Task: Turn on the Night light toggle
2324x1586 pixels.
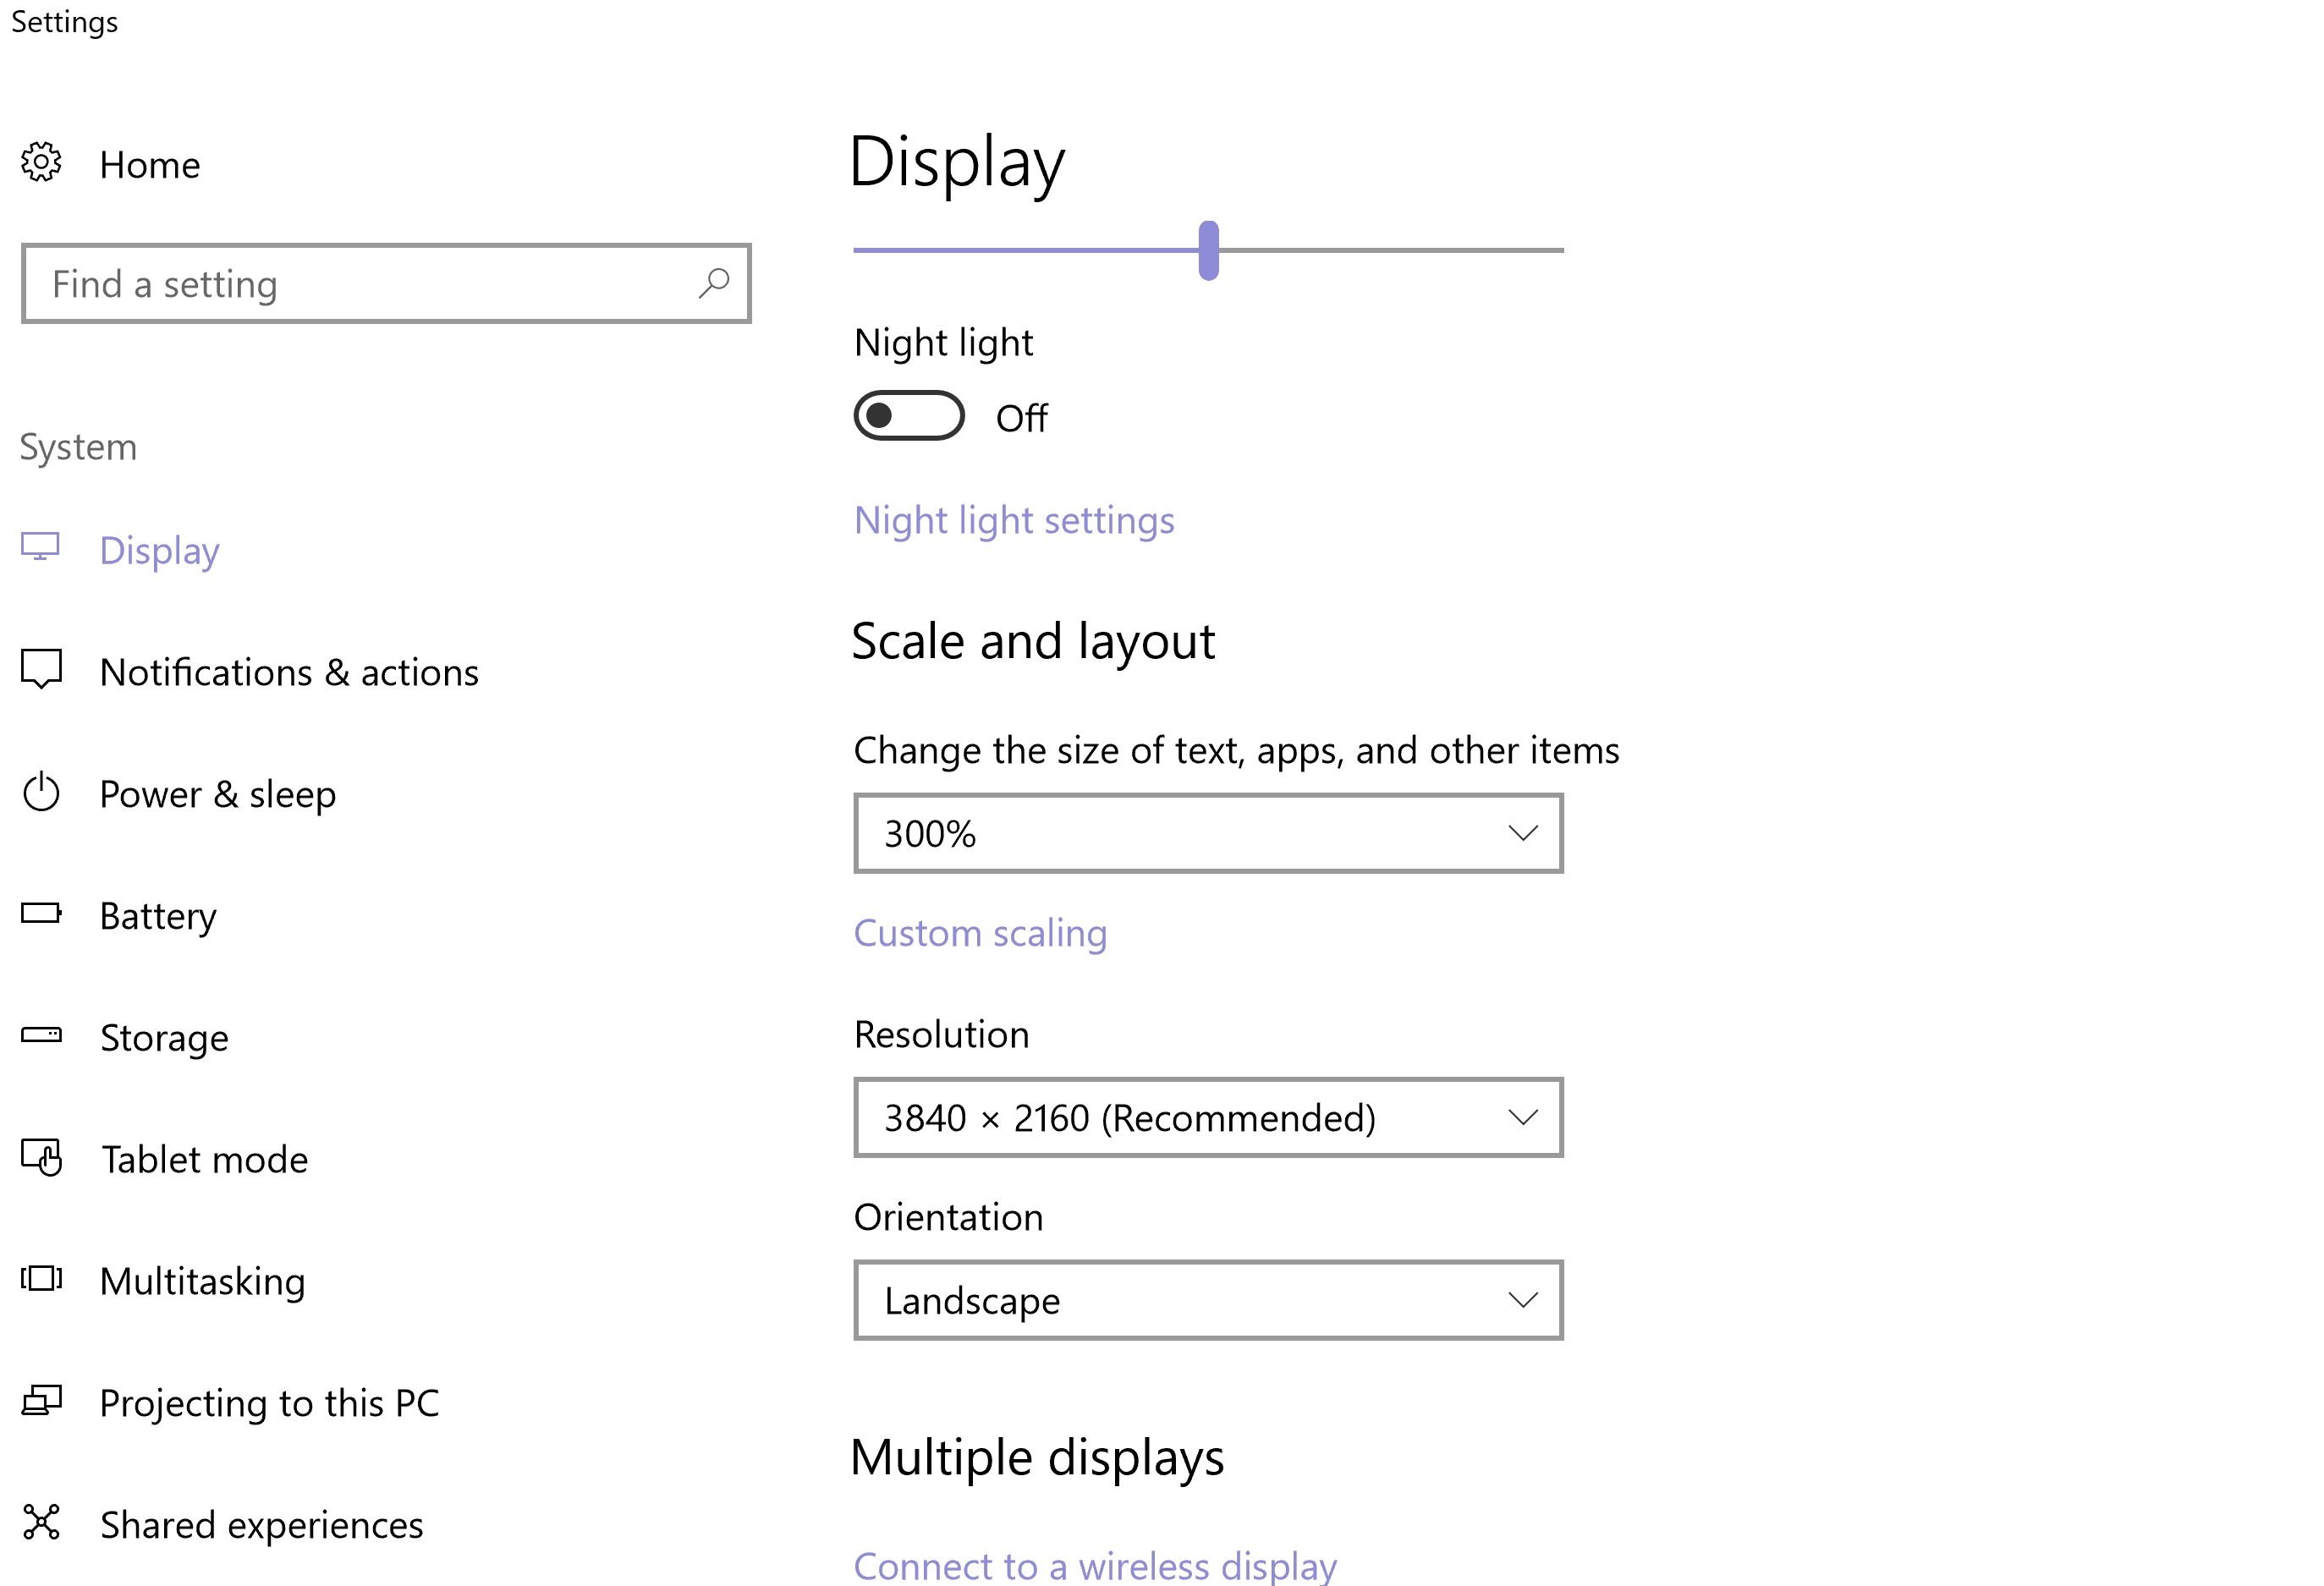Action: (x=908, y=416)
